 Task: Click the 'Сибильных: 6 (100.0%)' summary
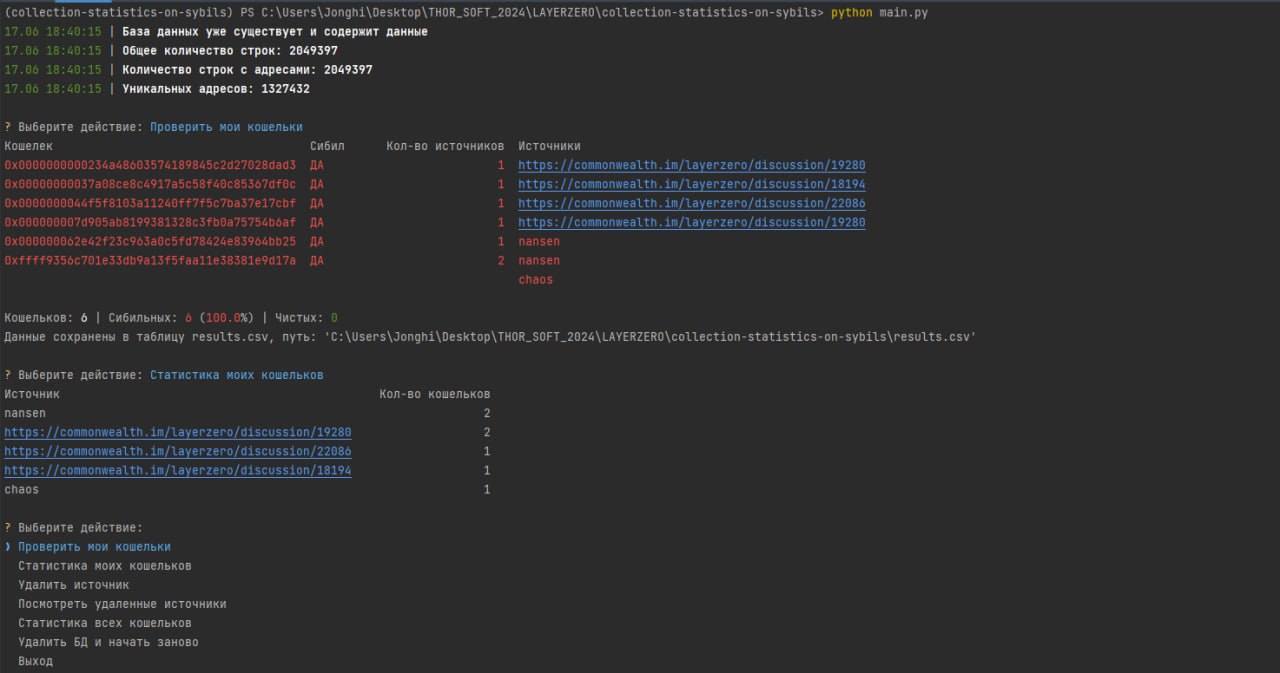181,318
